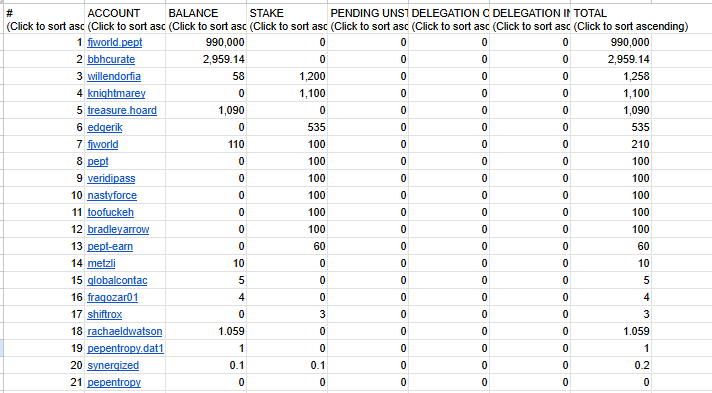Viewport: 712px width, 393px height.
Task: Select the row number 19 cell
Action: pyautogui.click(x=44, y=348)
